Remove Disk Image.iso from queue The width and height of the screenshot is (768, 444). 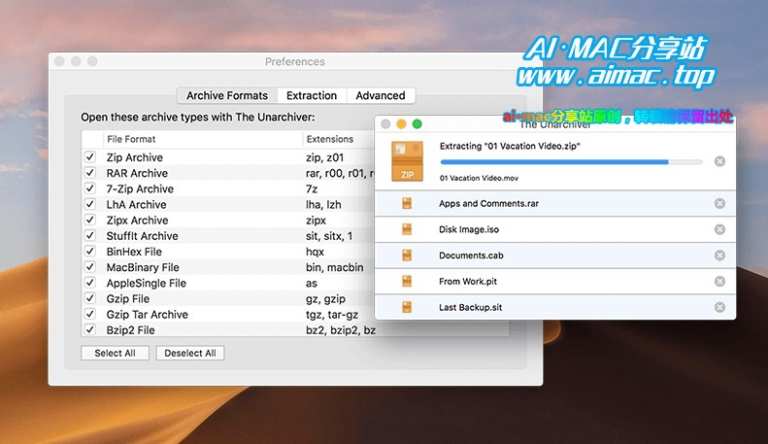pos(720,229)
